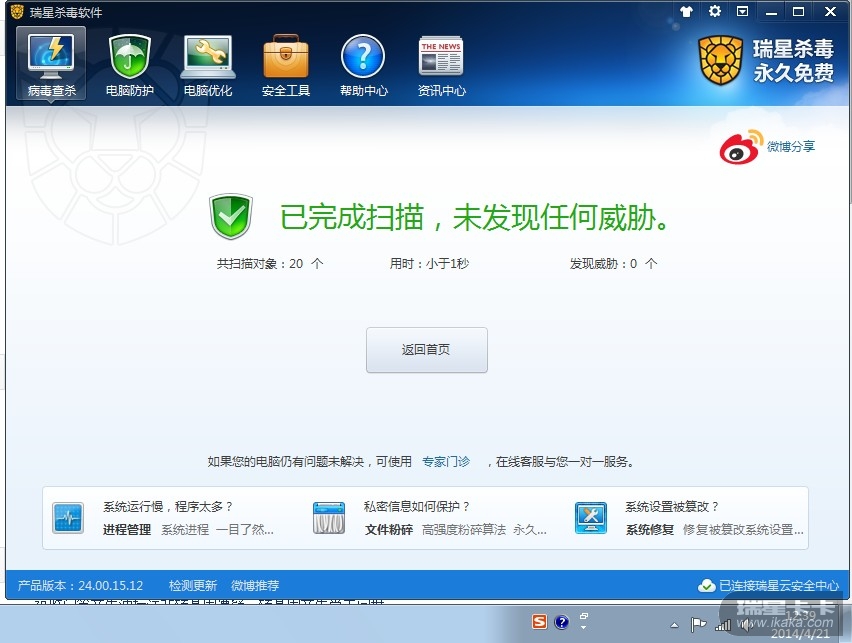Click the 微博分享 link text

[x=791, y=146]
